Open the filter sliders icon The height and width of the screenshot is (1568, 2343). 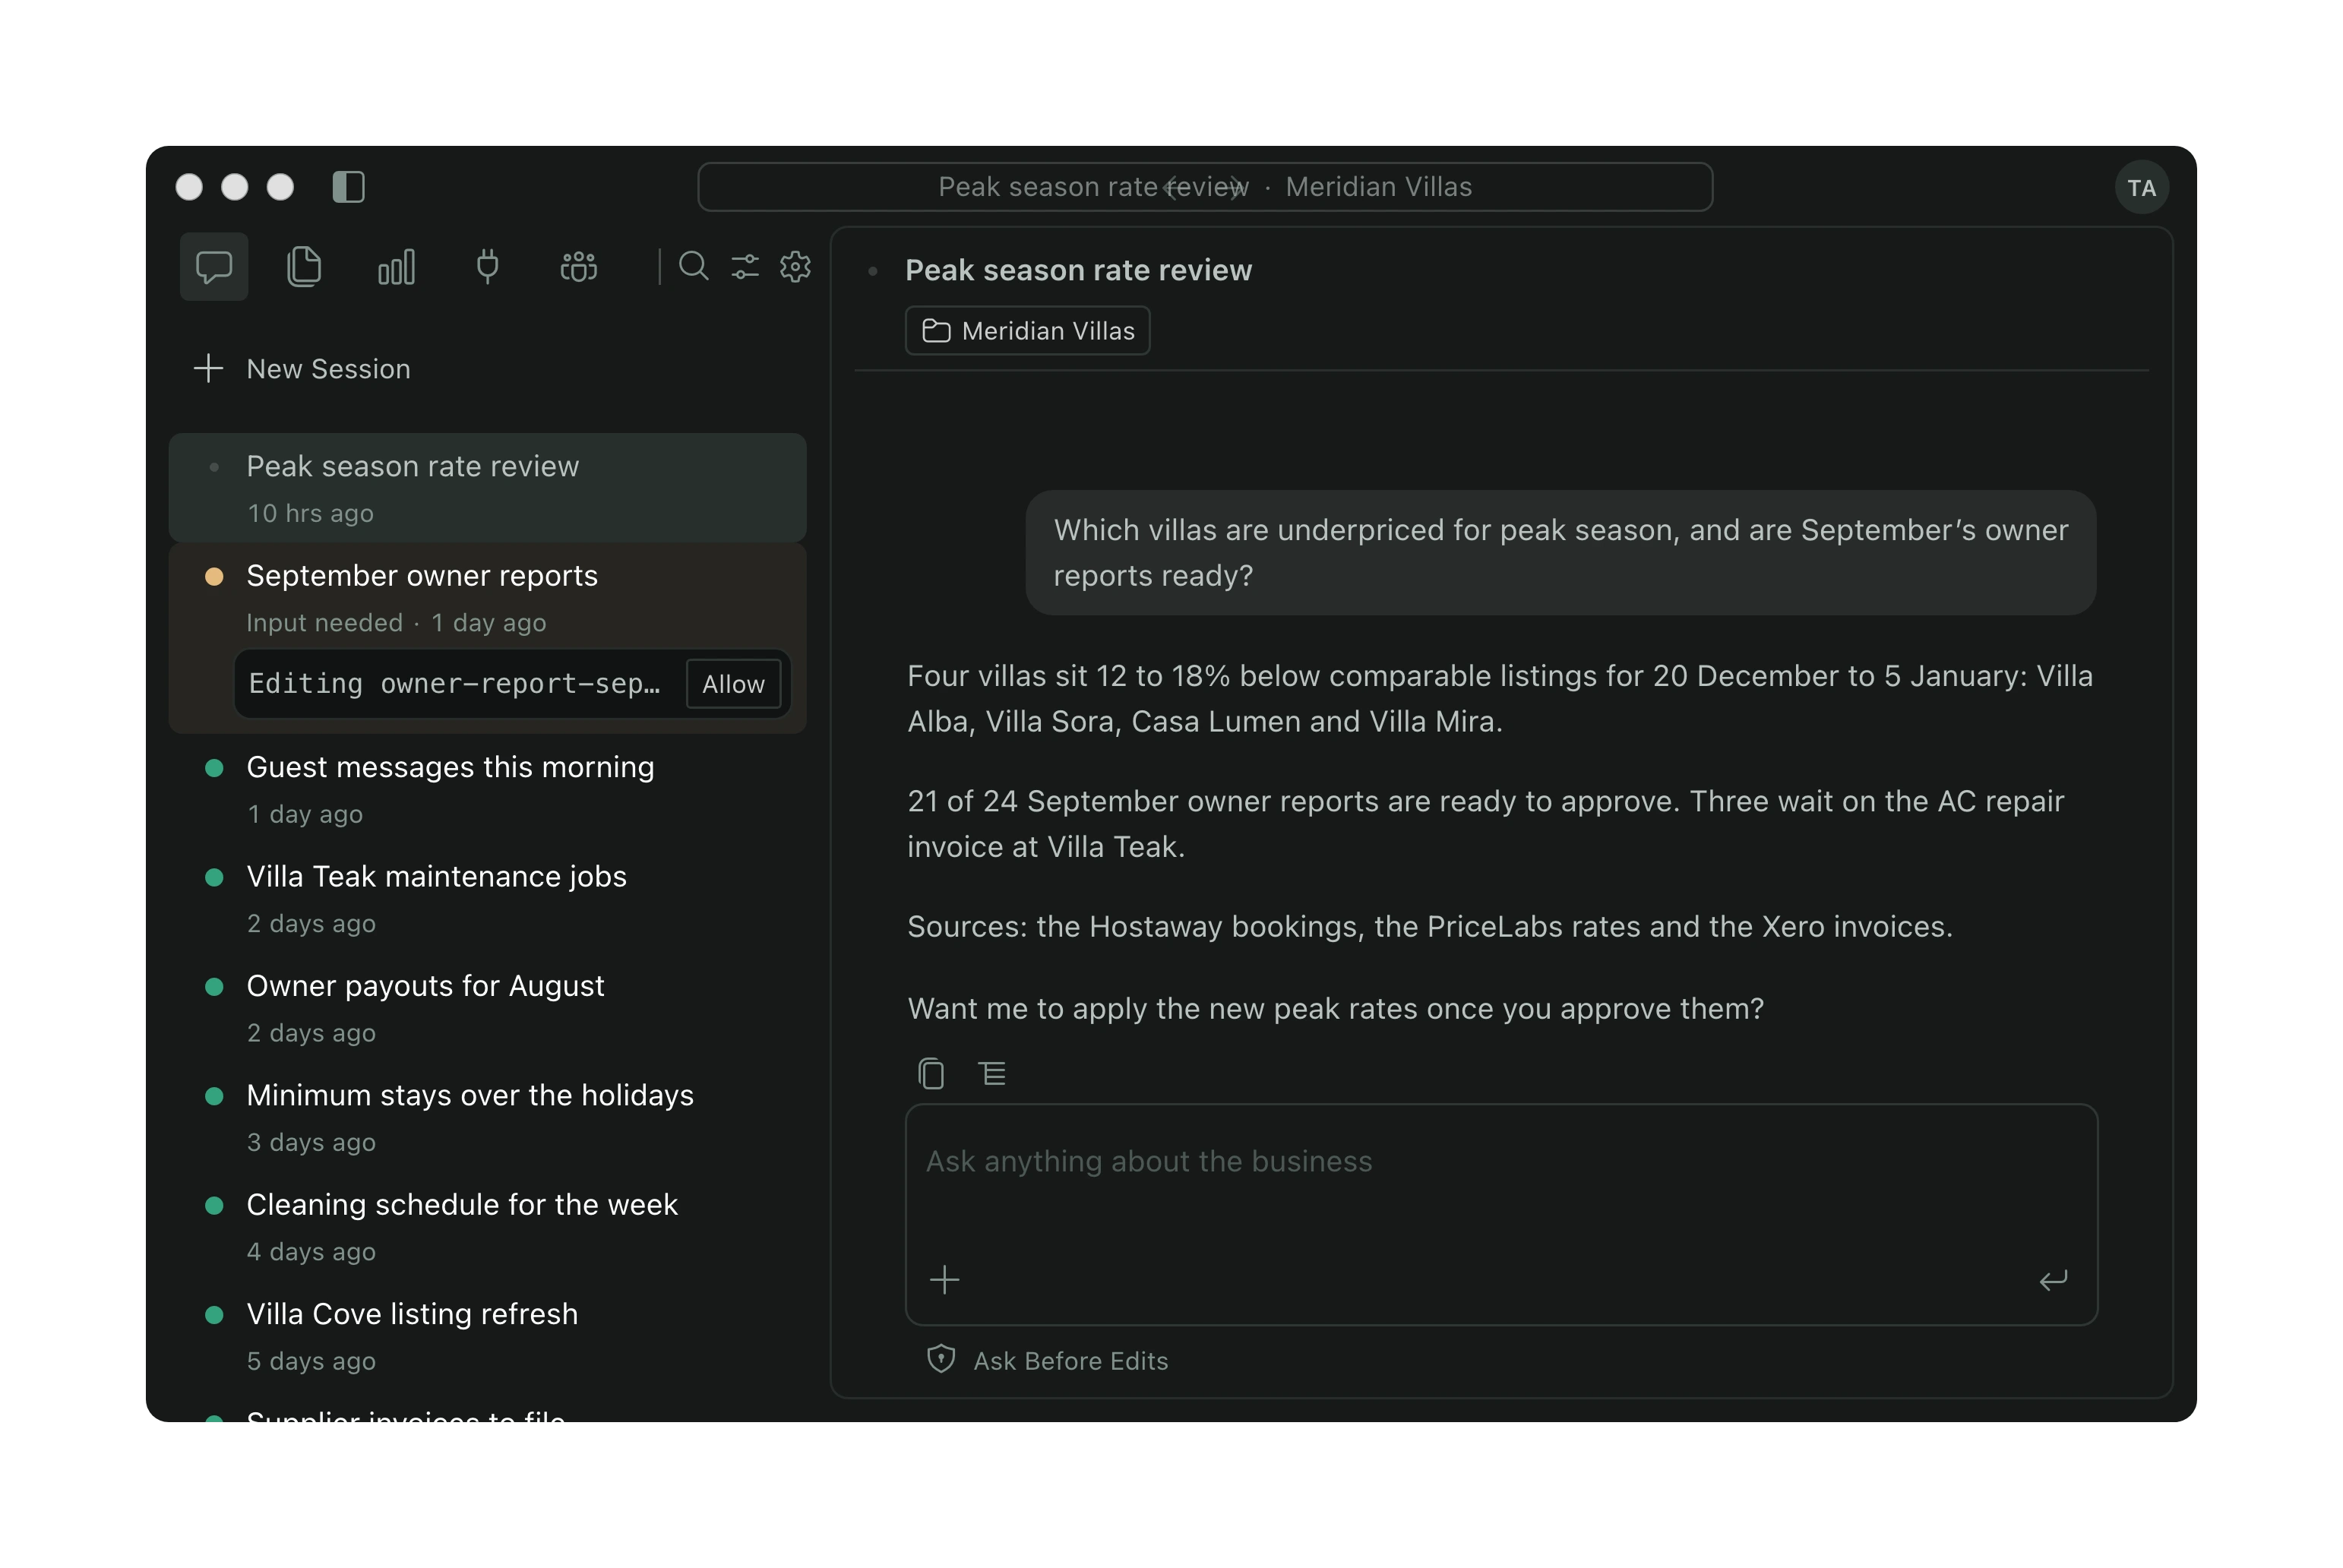coord(745,266)
